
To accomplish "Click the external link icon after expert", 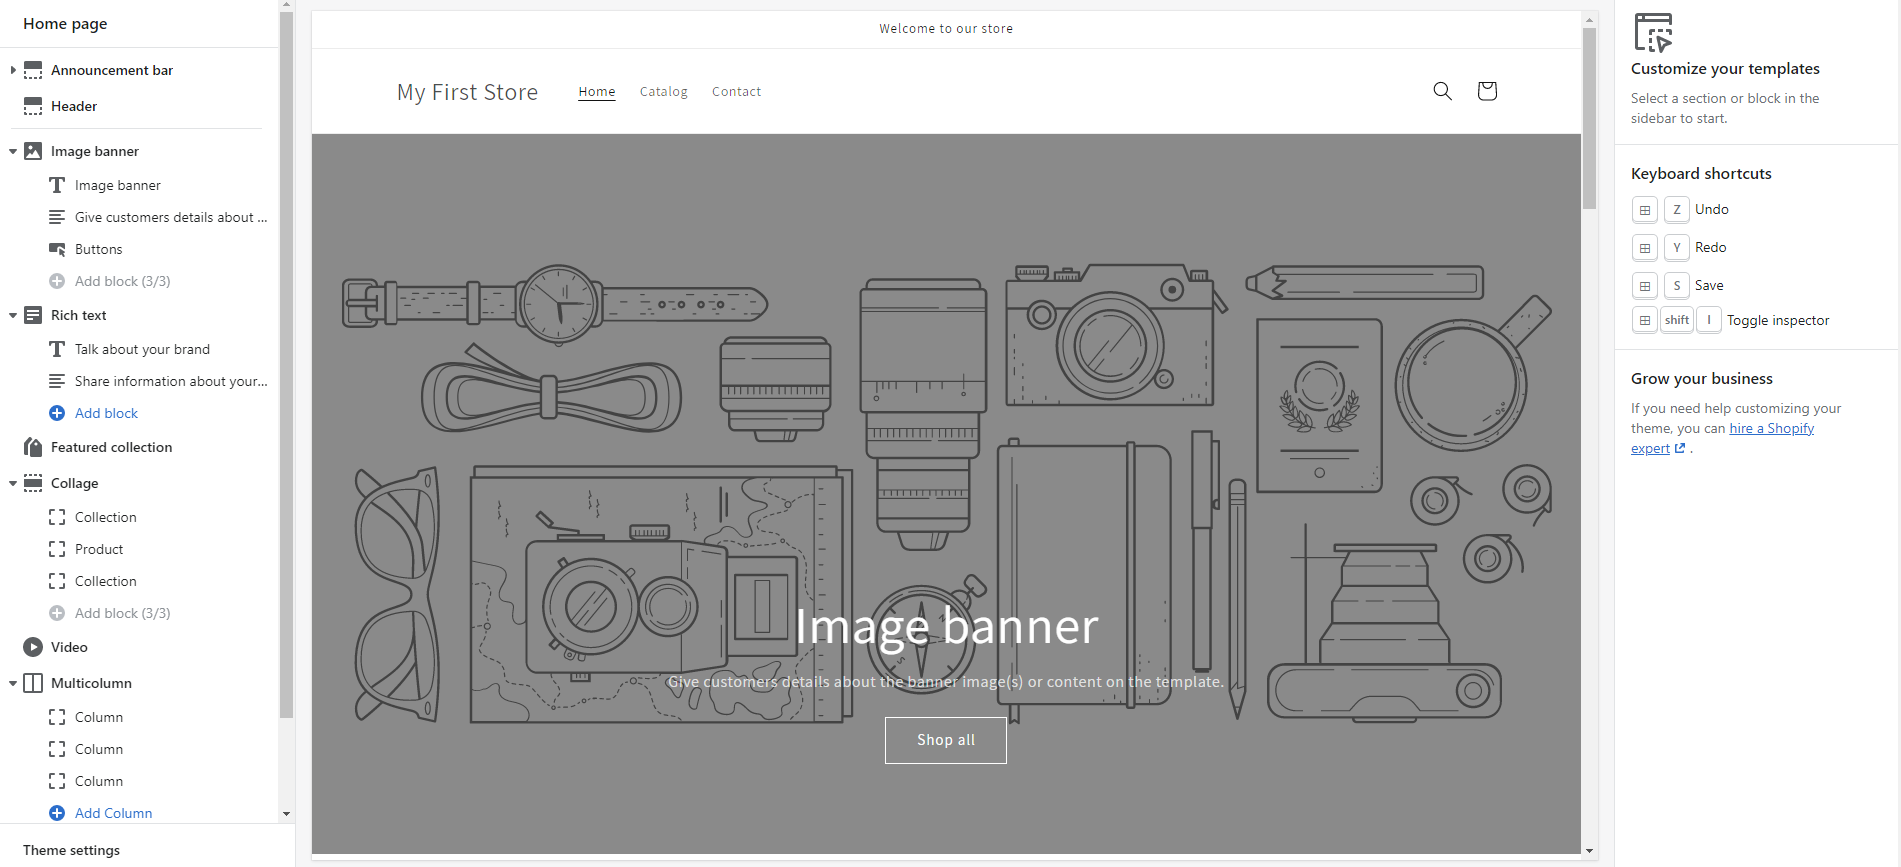I will (1680, 448).
